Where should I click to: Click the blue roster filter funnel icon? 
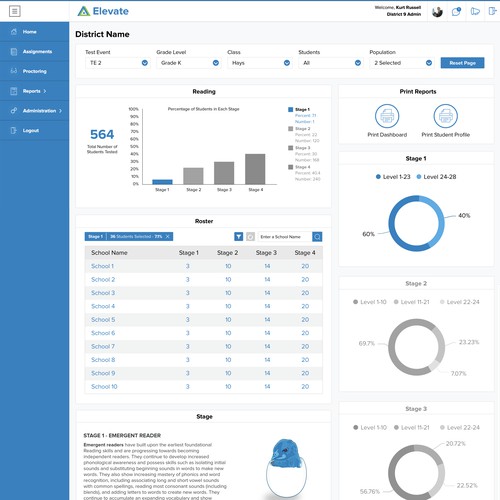pyautogui.click(x=239, y=237)
